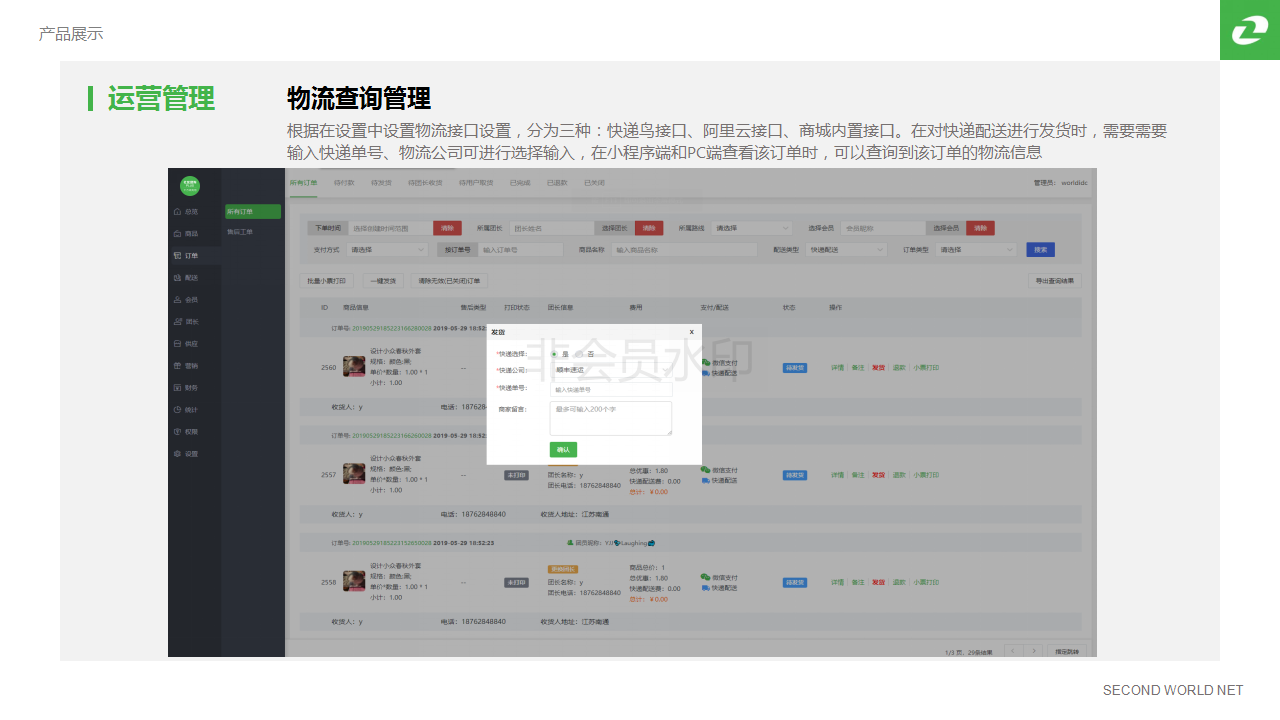The image size is (1280, 720).
Task: Switch to the 已关闭 tab
Action: tap(594, 183)
